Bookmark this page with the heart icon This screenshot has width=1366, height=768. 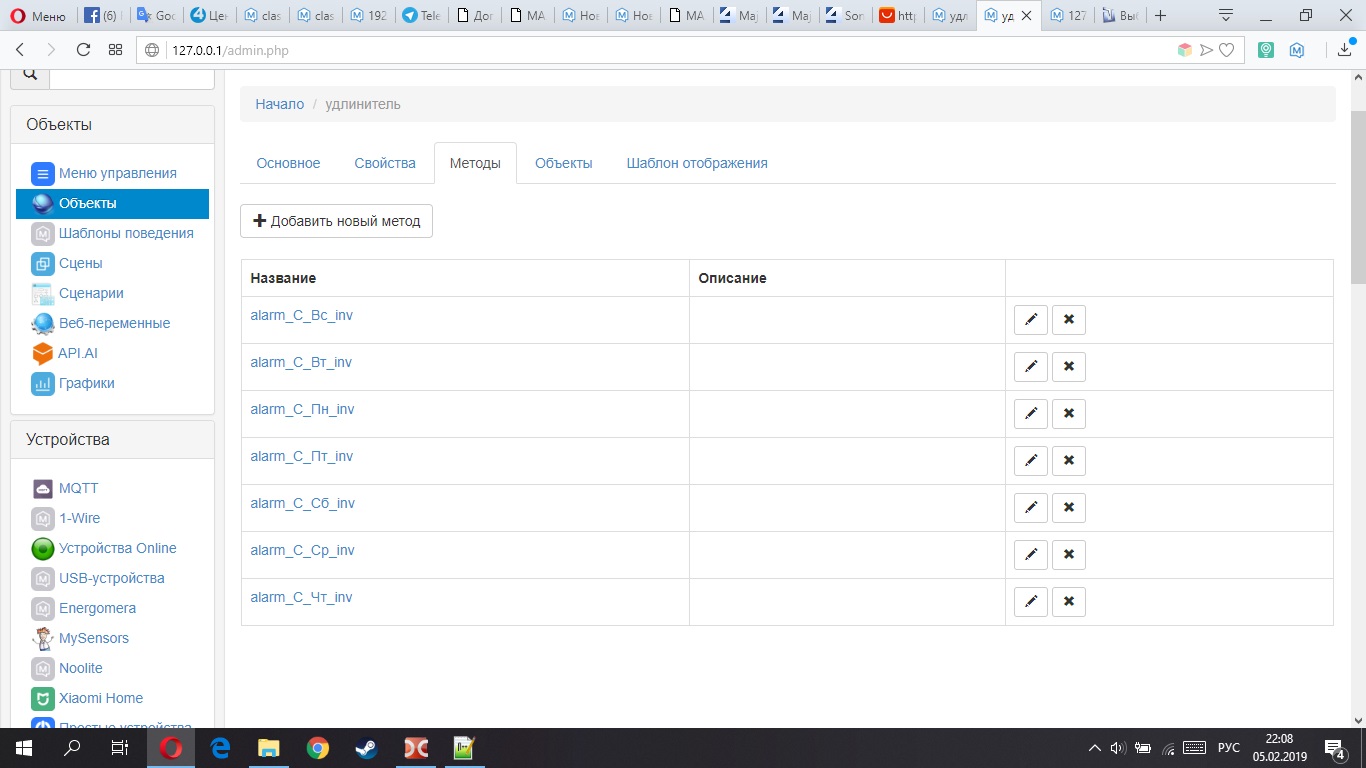pos(1226,50)
